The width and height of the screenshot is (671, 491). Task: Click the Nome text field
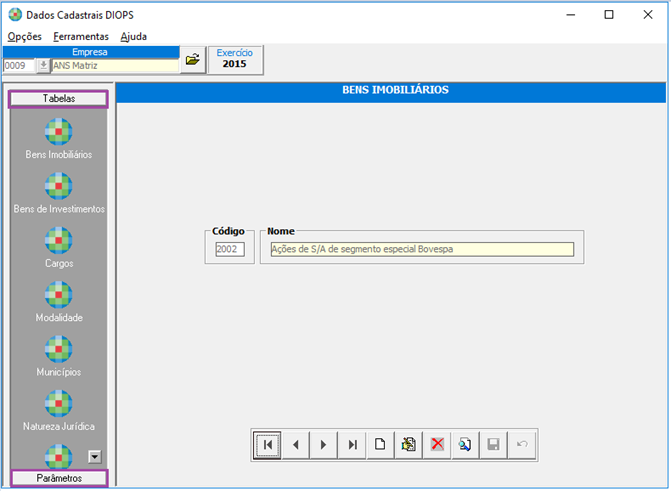(421, 249)
